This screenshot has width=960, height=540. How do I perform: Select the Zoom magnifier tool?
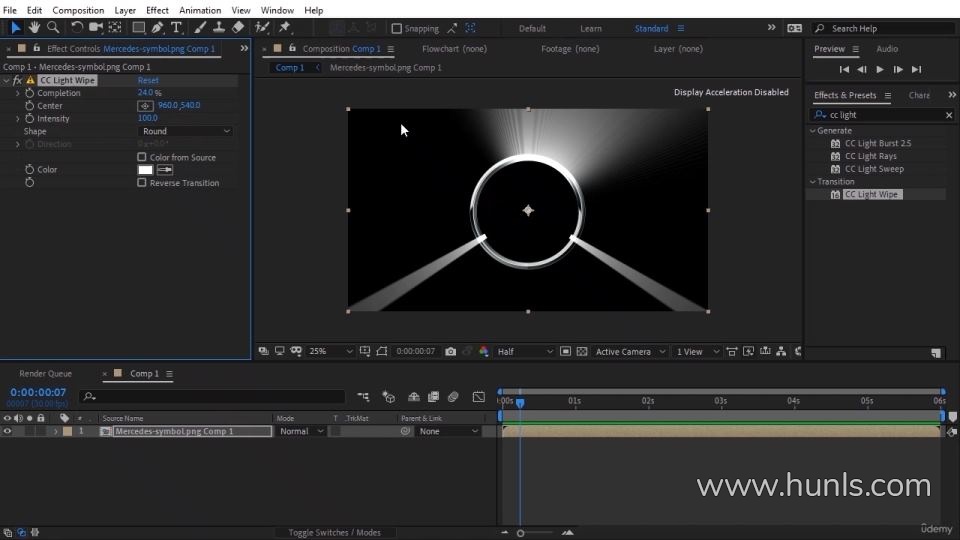(x=53, y=28)
